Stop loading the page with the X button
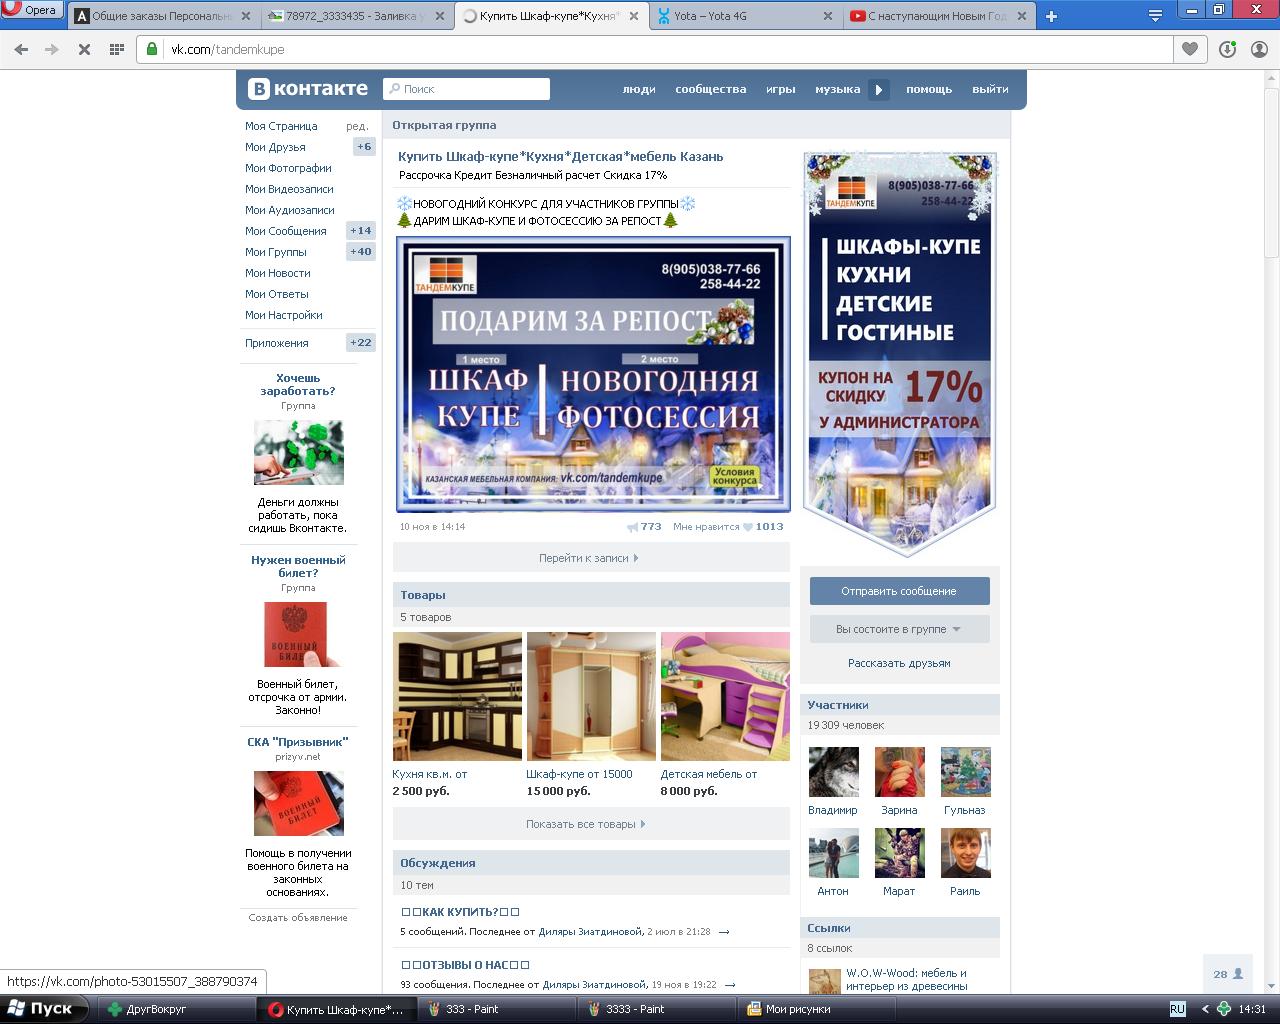 click(x=85, y=49)
